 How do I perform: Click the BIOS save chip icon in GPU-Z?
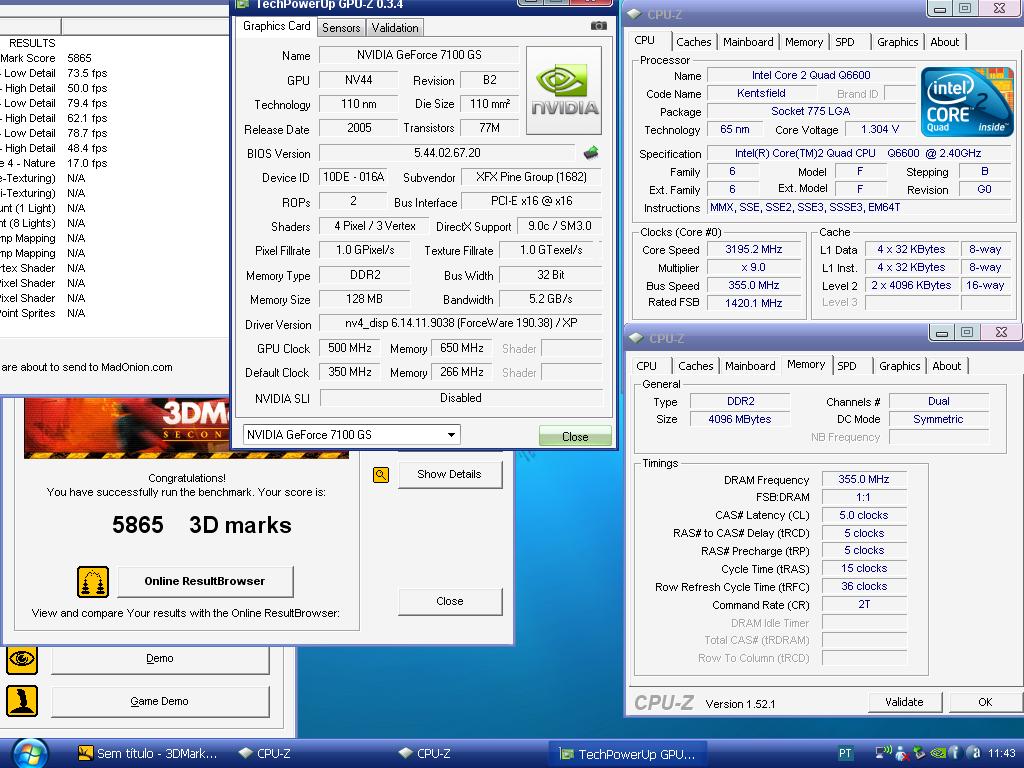pos(591,153)
